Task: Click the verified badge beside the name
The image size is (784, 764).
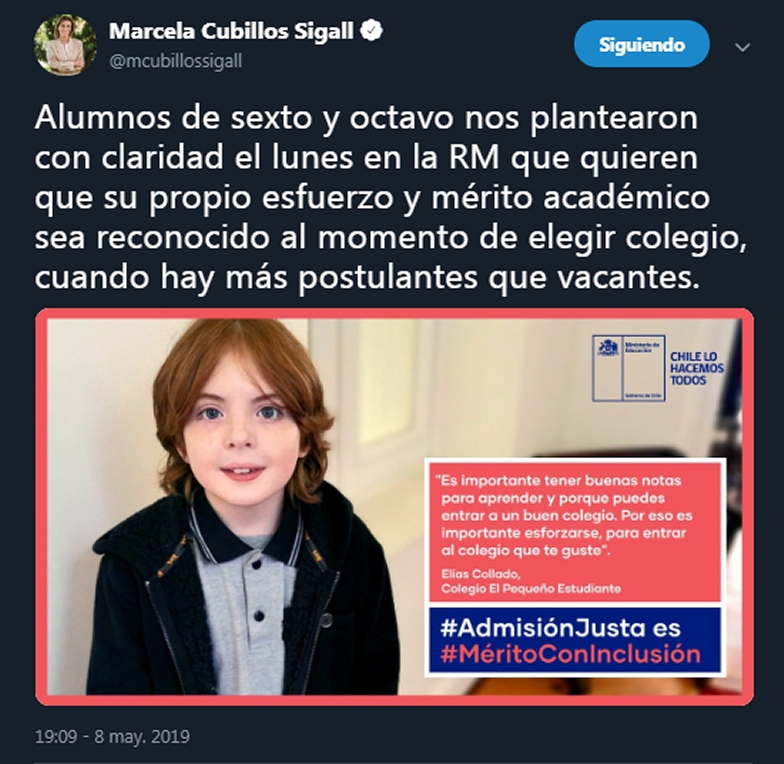Action: [372, 31]
